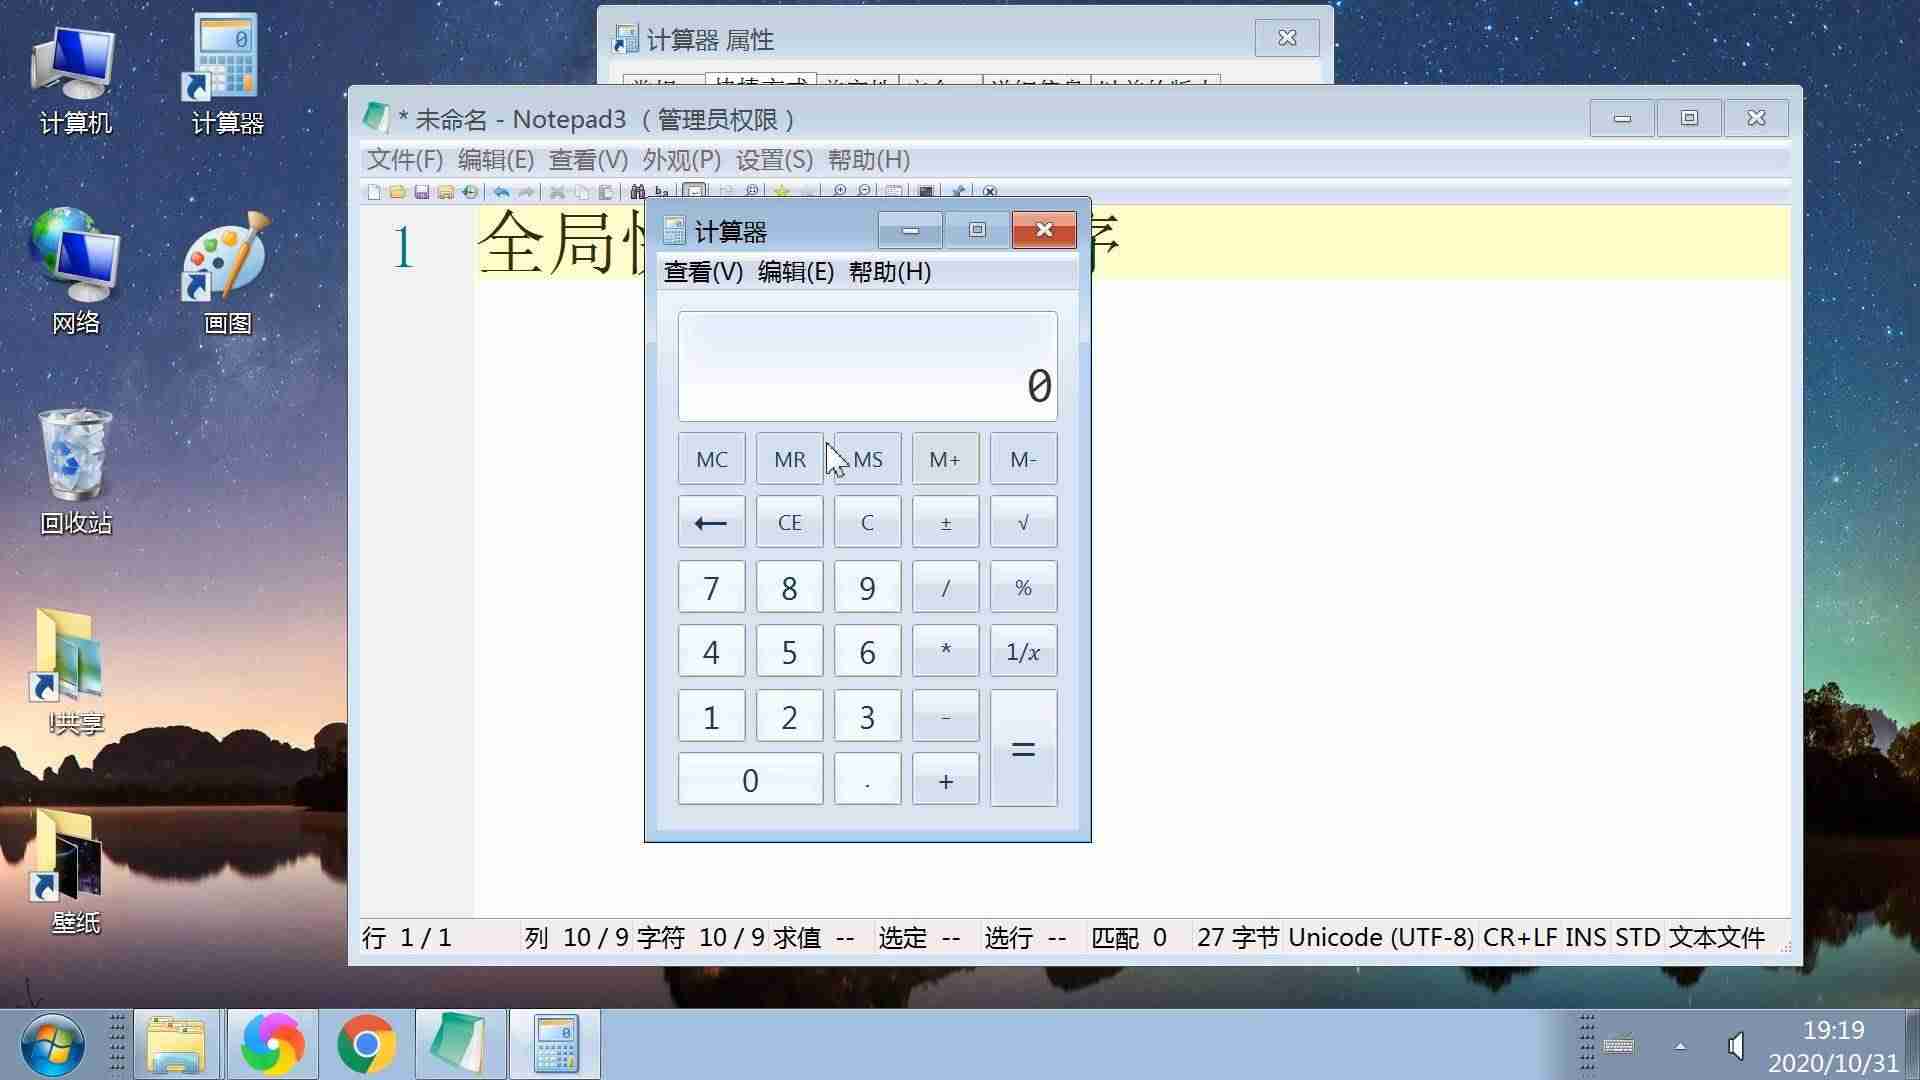Image resolution: width=1920 pixels, height=1080 pixels.
Task: Open Notepad3 设置(S) menu
Action: pyautogui.click(x=774, y=160)
